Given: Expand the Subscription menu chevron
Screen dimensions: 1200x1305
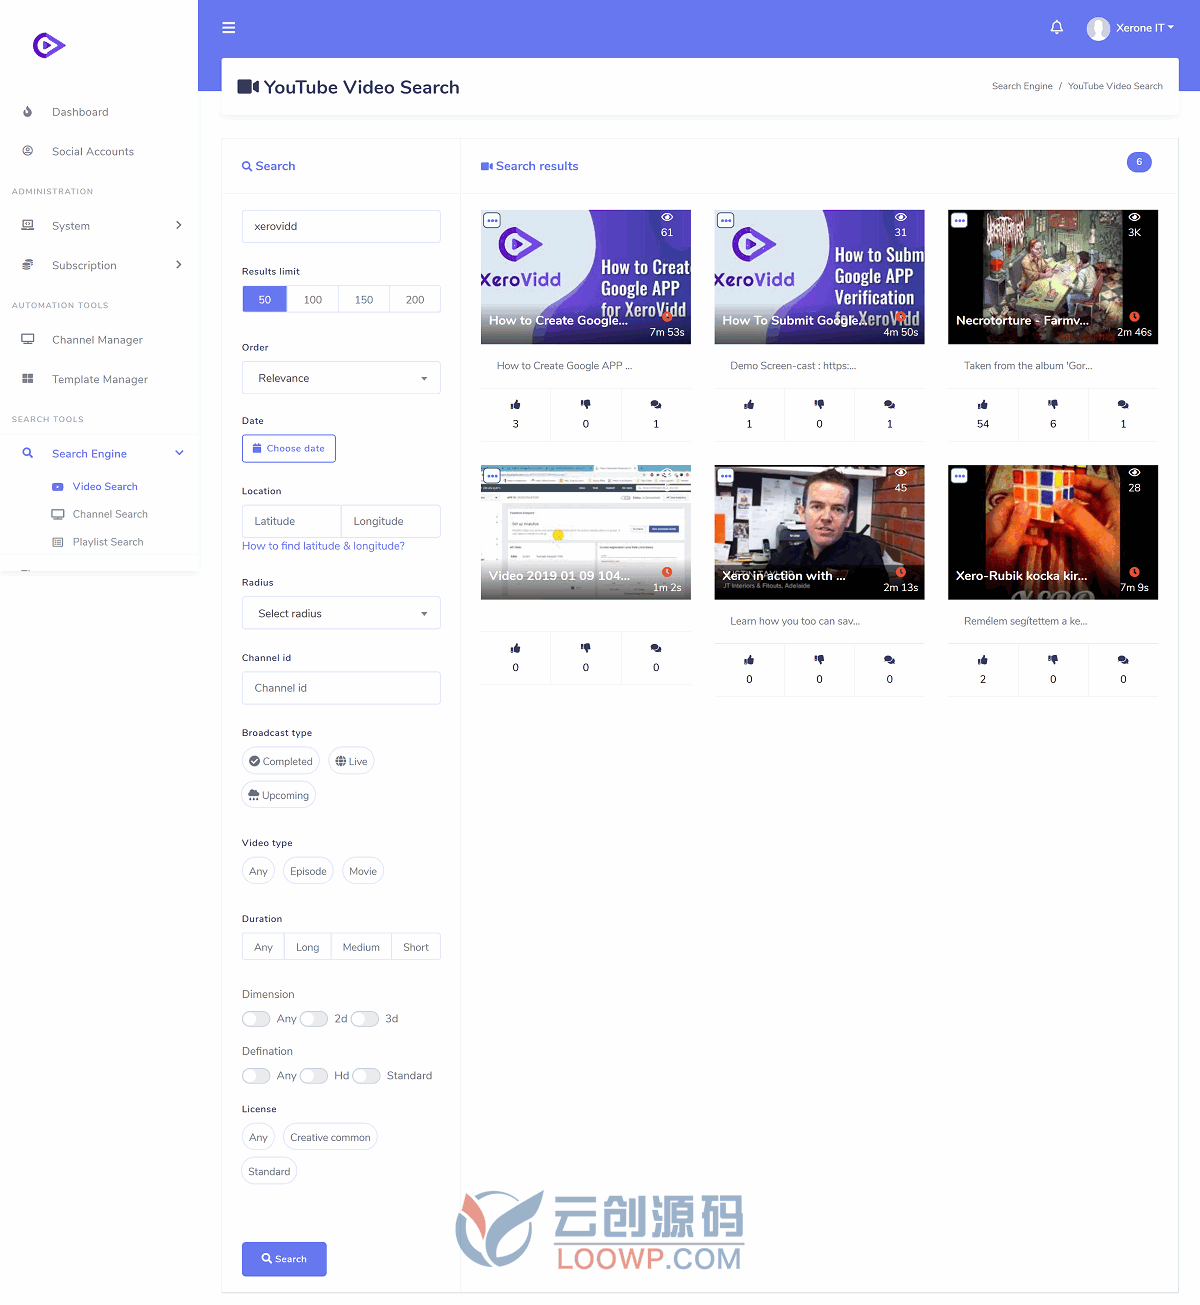Looking at the screenshot, I should click(179, 265).
